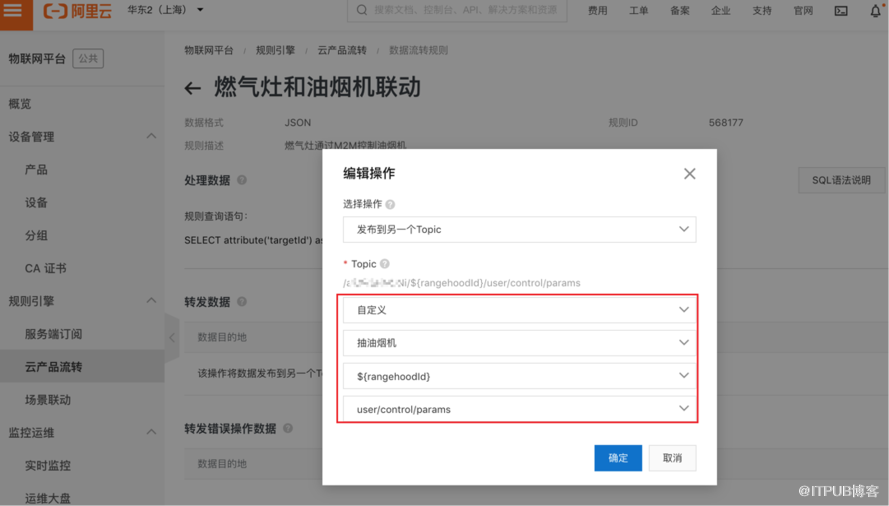Open the 抽油烟机 product dropdown
Viewport: 889px width, 506px height.
(x=519, y=343)
